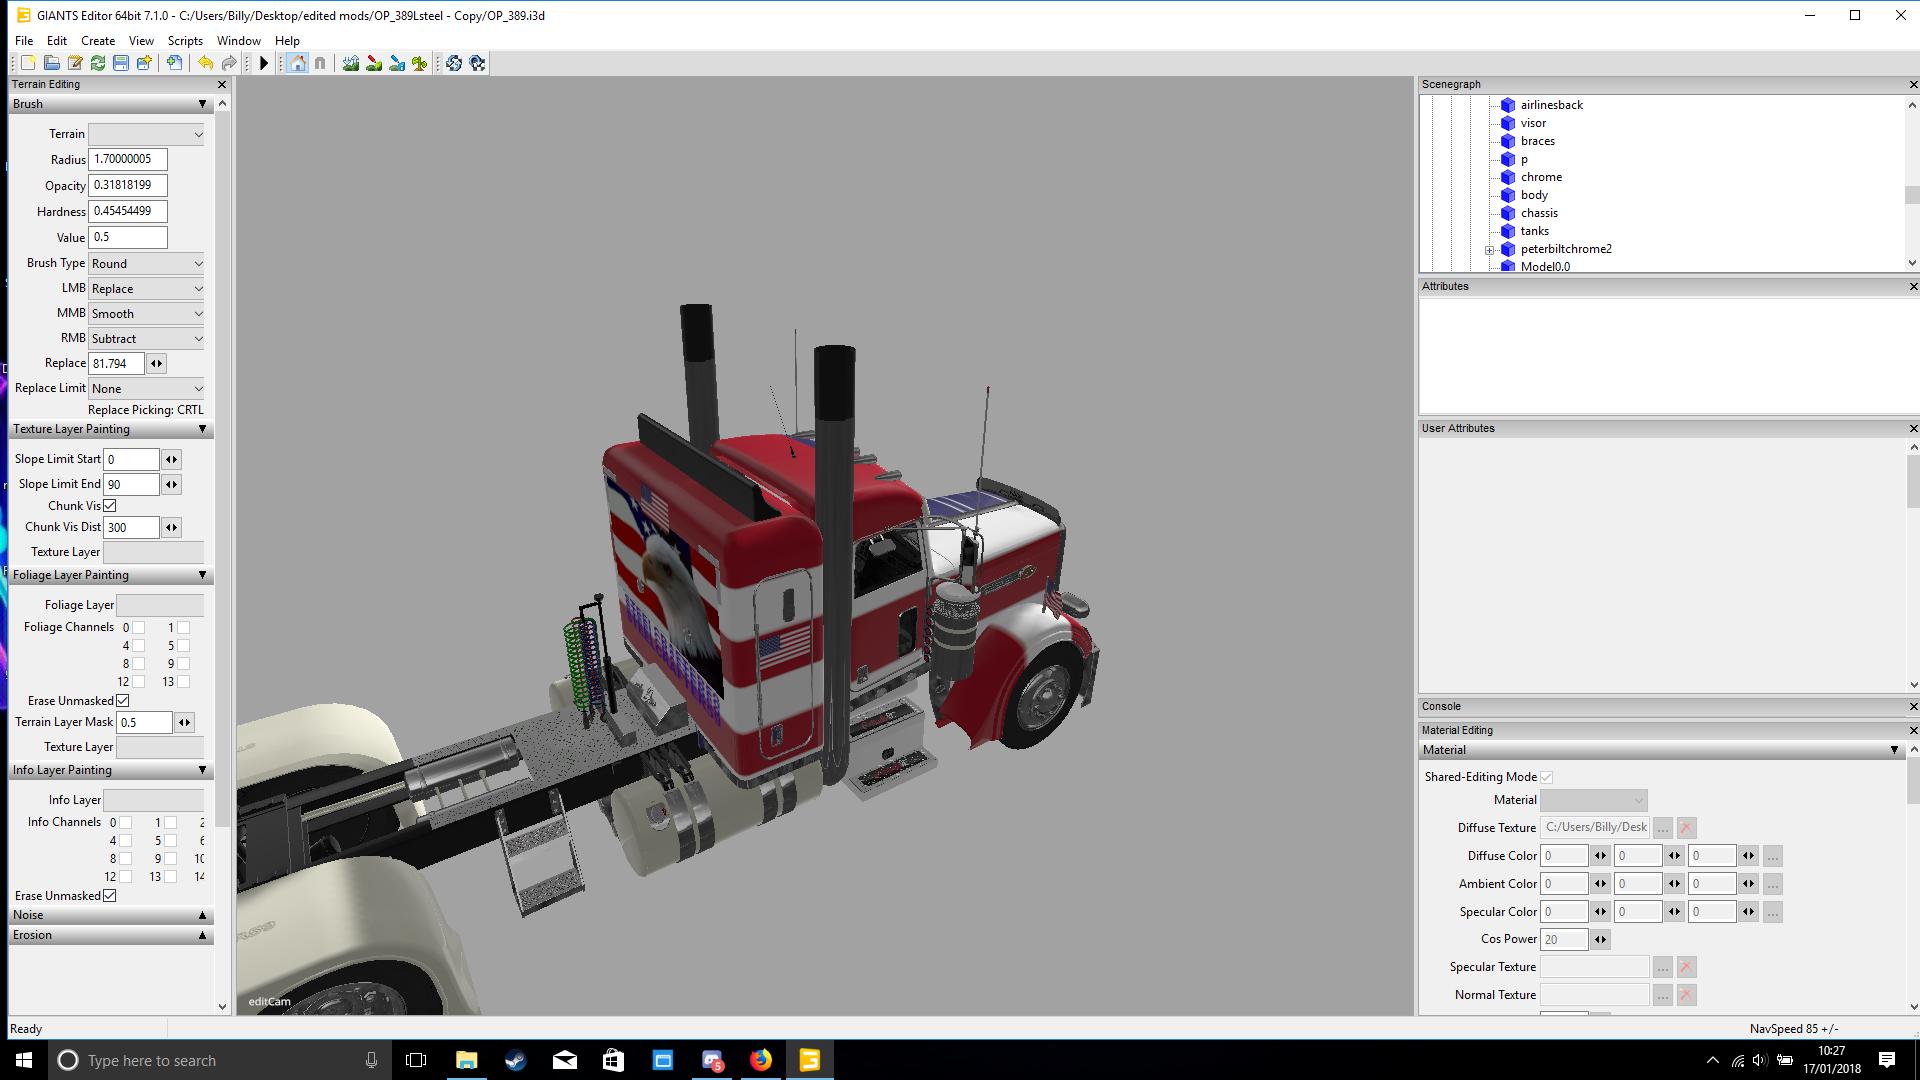Viewport: 1920px width, 1080px height.
Task: Click the Diffuse Color picker button
Action: coord(1772,856)
